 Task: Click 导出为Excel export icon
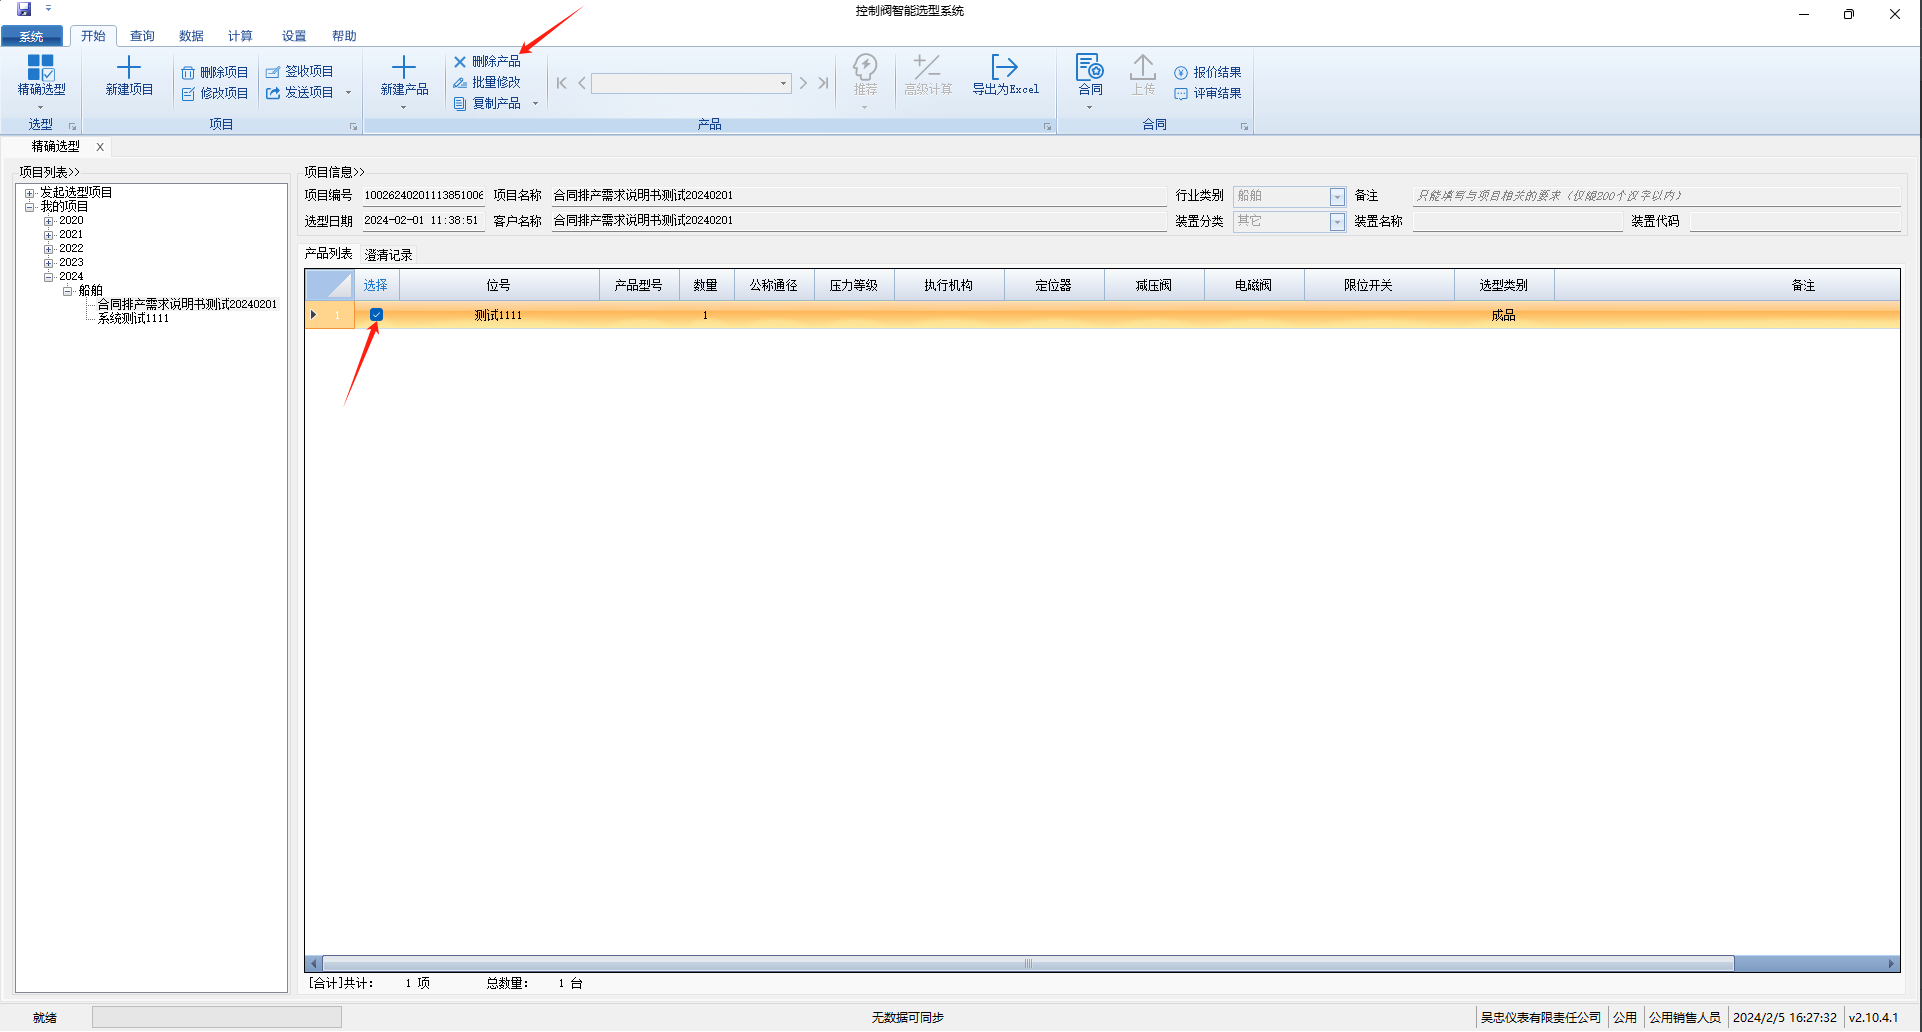[x=1005, y=68]
